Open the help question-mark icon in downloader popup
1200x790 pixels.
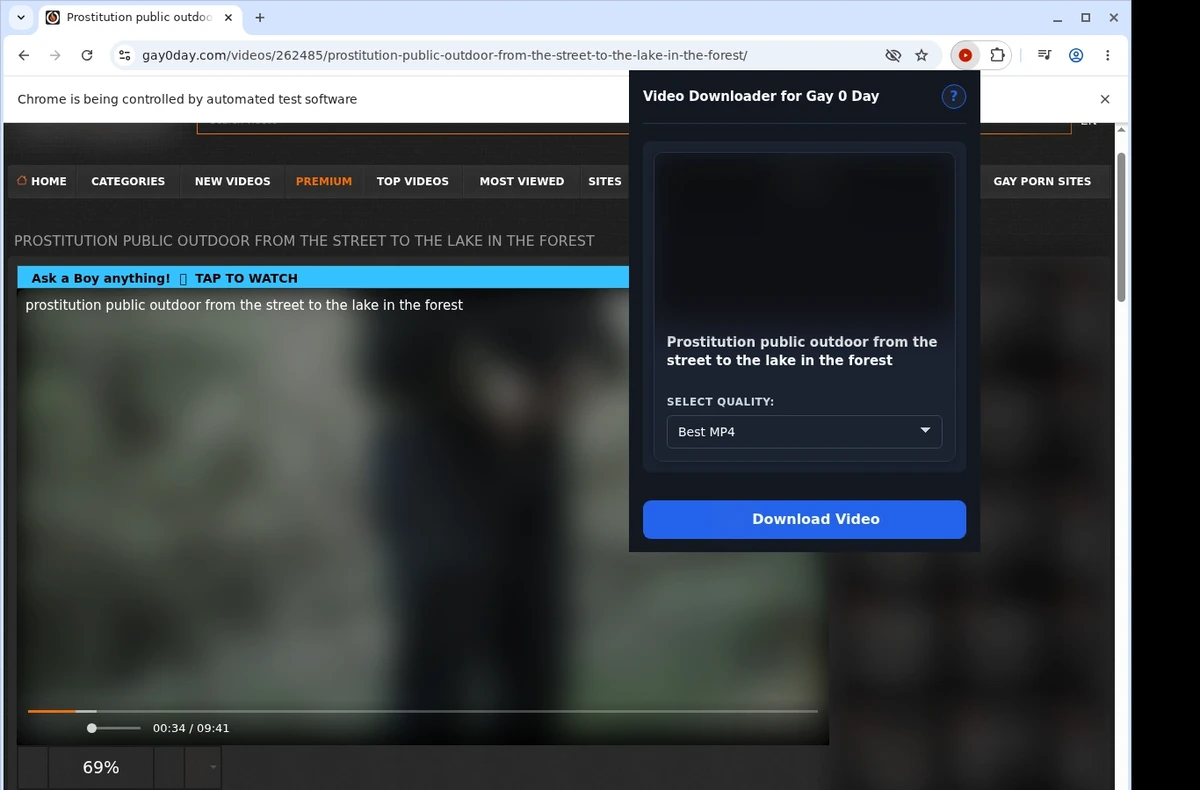coord(953,96)
